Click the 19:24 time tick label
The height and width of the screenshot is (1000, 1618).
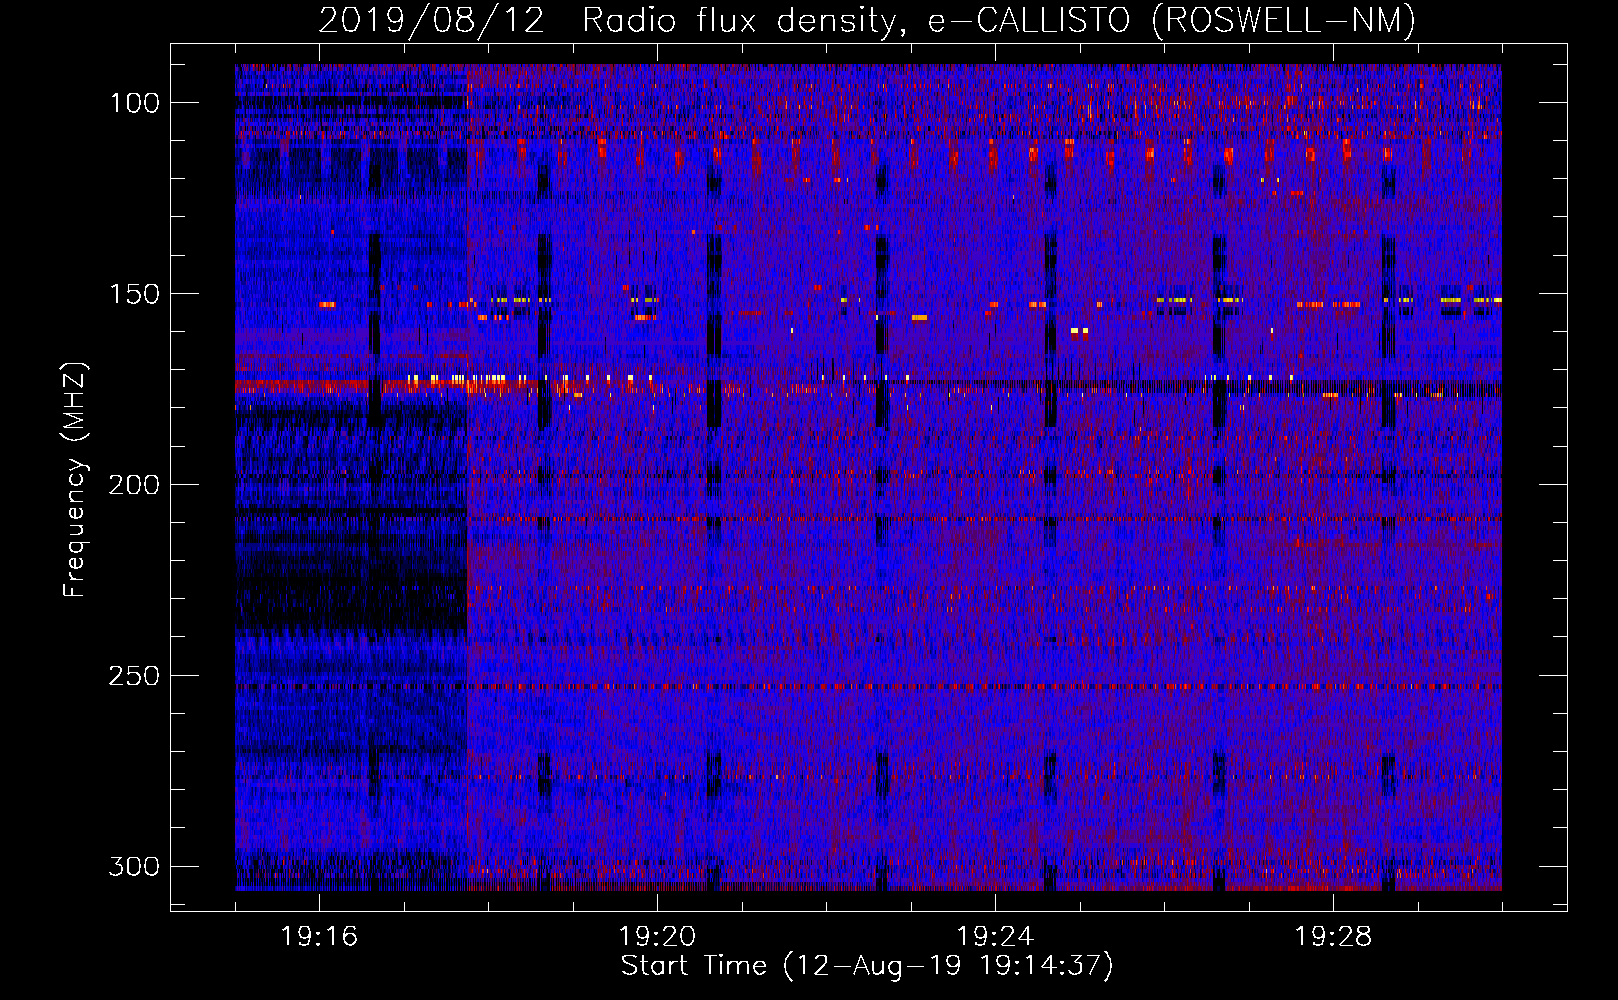tap(995, 937)
